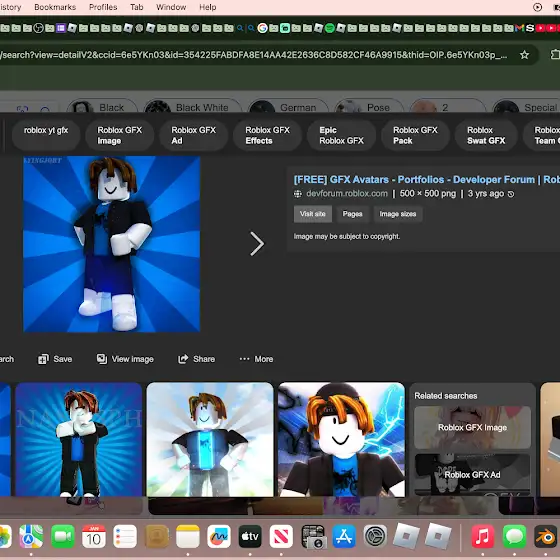Open the Window menu
The height and width of the screenshot is (560, 560).
tap(171, 7)
